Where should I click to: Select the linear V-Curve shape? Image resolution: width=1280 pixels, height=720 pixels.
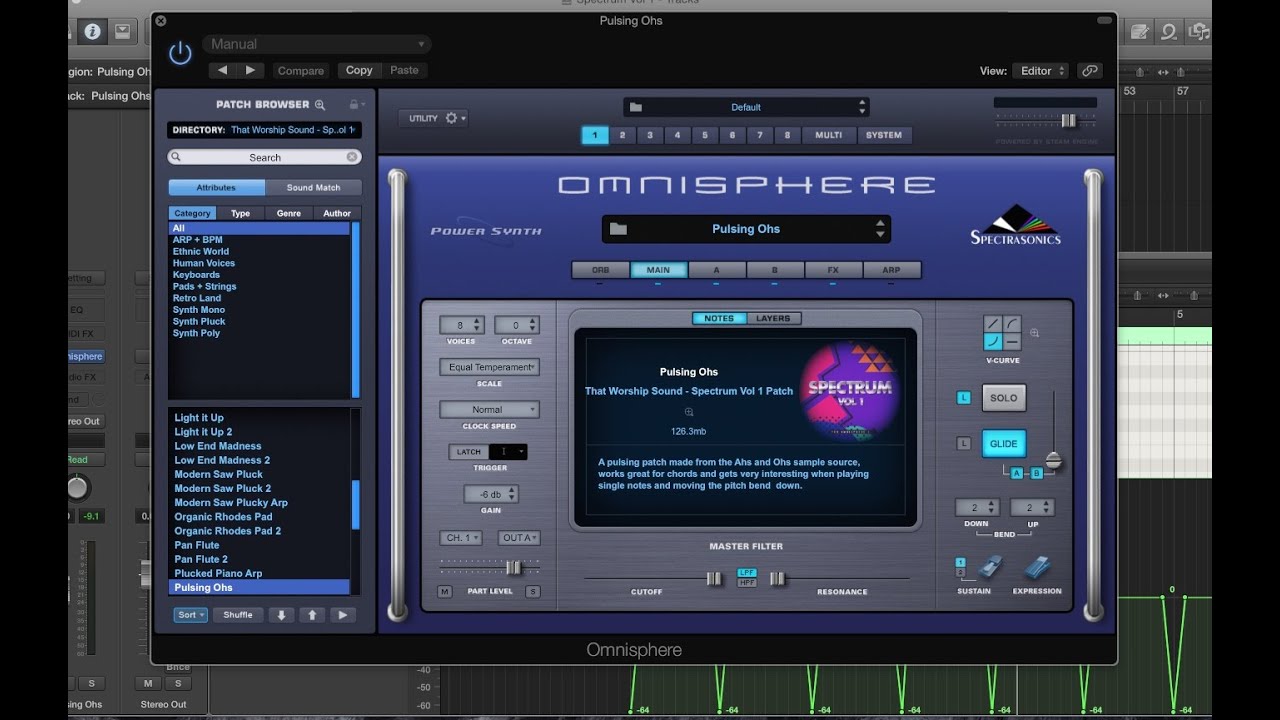[992, 324]
